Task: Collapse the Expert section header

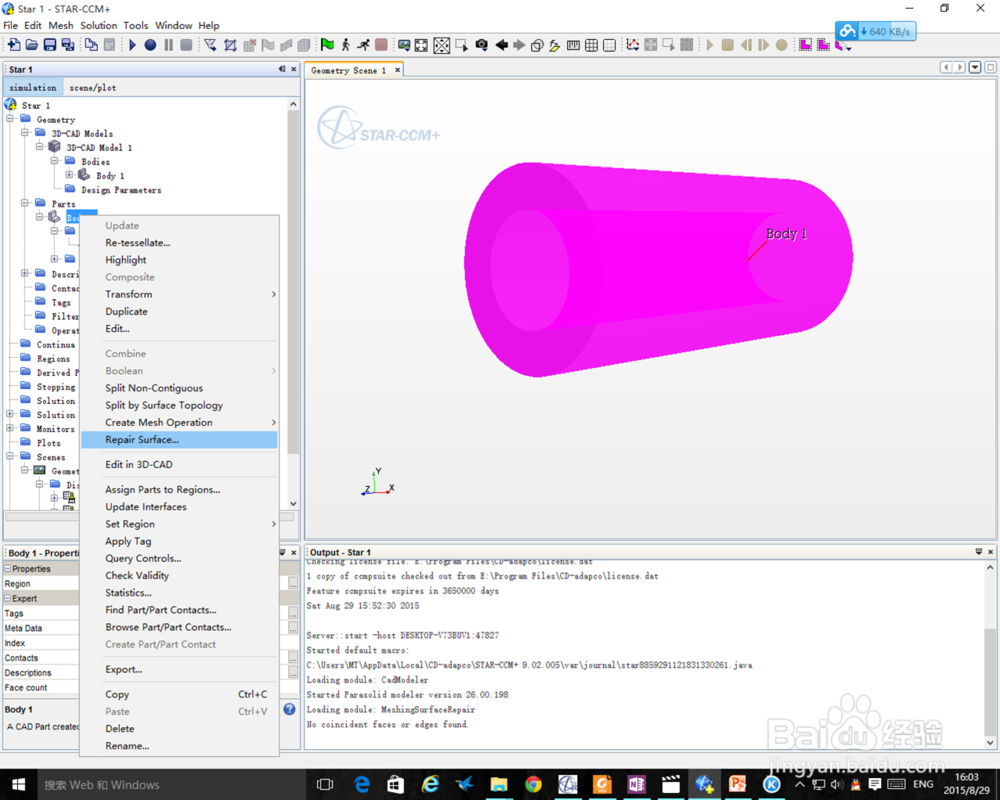Action: [8, 598]
